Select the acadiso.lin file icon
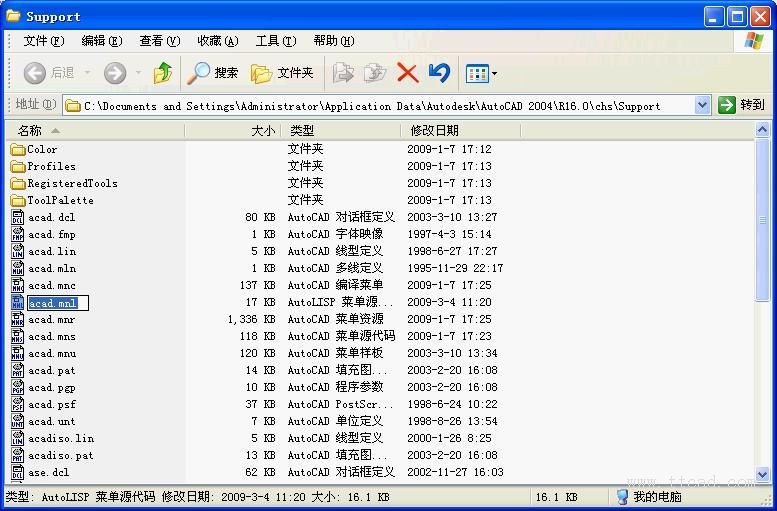777x511 pixels. (17, 438)
